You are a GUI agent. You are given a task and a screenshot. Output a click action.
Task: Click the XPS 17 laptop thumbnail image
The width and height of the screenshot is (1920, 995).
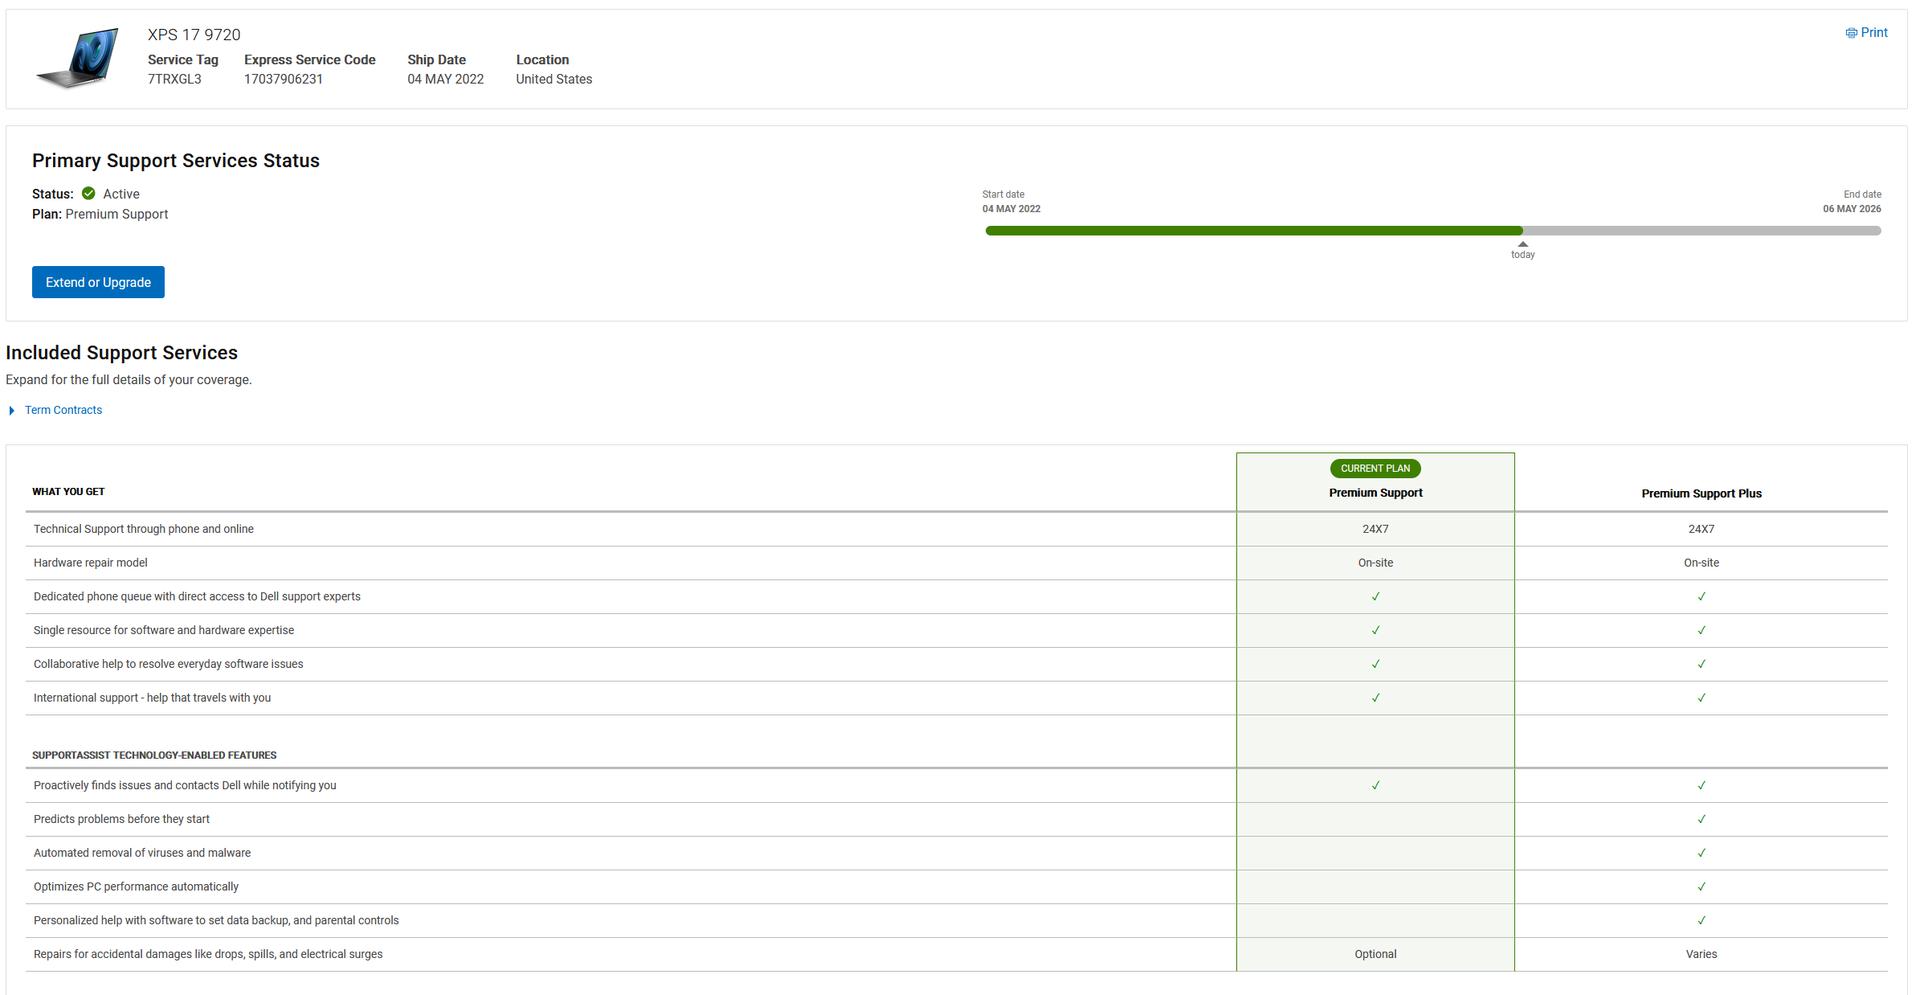click(x=78, y=58)
